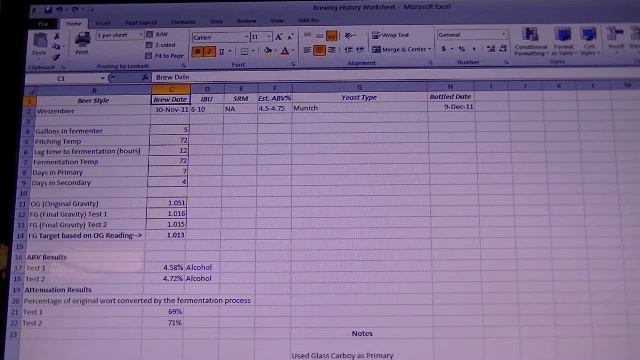Image resolution: width=640 pixels, height=360 pixels.
Task: Click the Align Text Right icon
Action: pyautogui.click(x=331, y=50)
